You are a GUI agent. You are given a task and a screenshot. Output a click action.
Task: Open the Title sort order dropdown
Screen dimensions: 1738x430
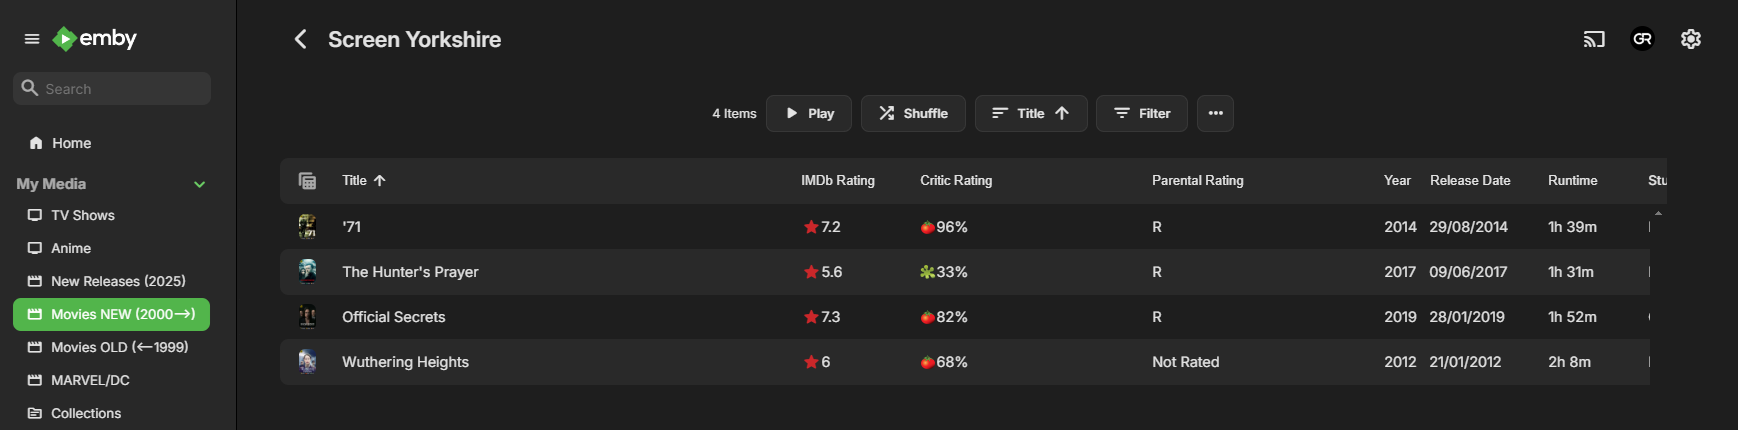(1031, 113)
